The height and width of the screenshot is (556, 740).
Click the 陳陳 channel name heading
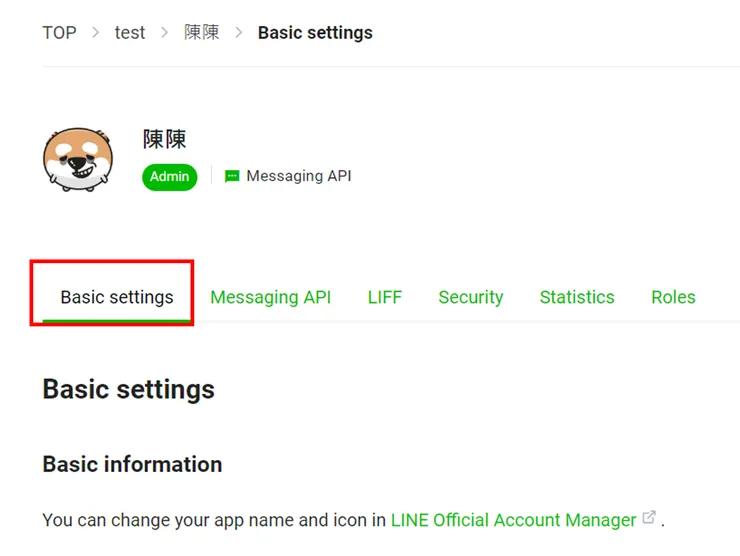pyautogui.click(x=165, y=139)
